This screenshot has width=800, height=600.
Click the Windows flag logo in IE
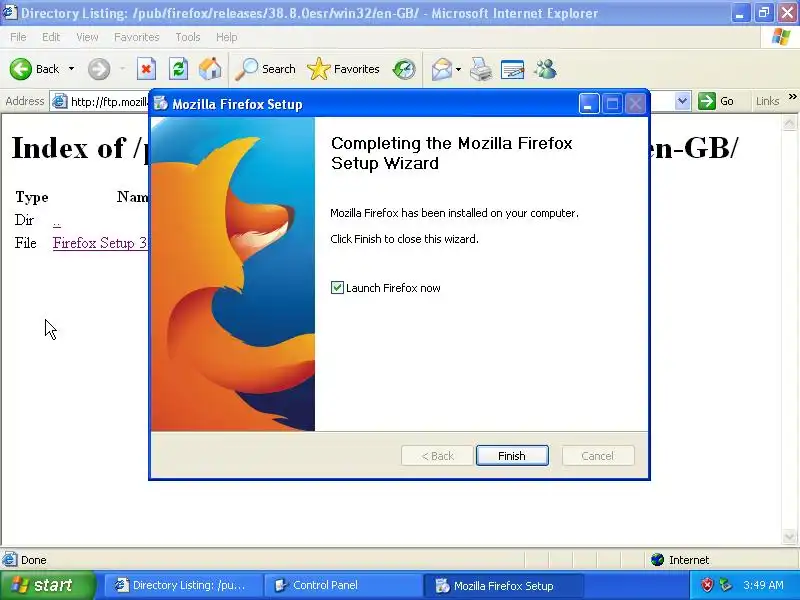781,37
